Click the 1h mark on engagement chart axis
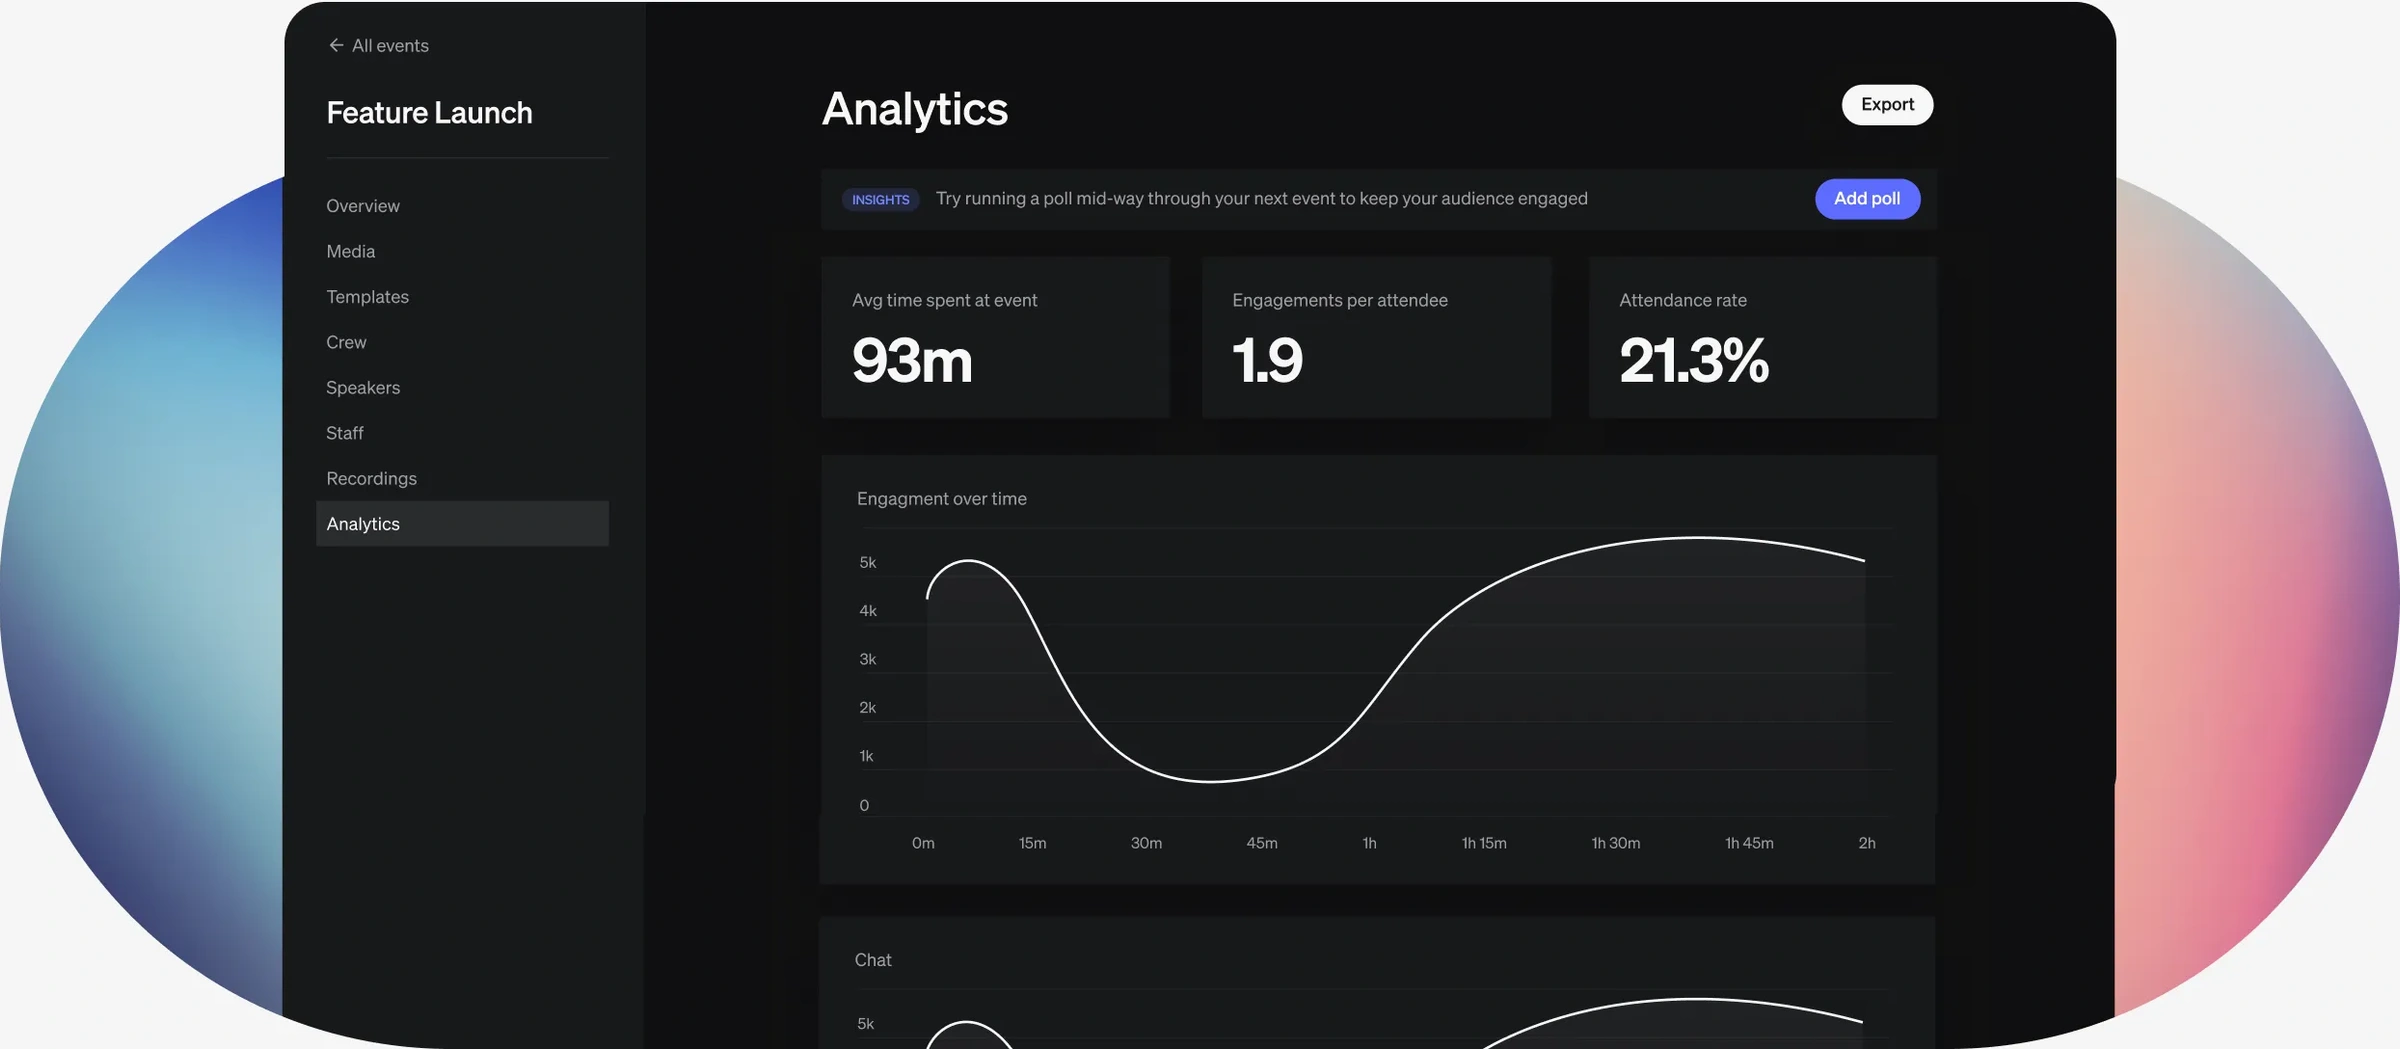Screen dimensions: 2400x1049 (x=1369, y=844)
